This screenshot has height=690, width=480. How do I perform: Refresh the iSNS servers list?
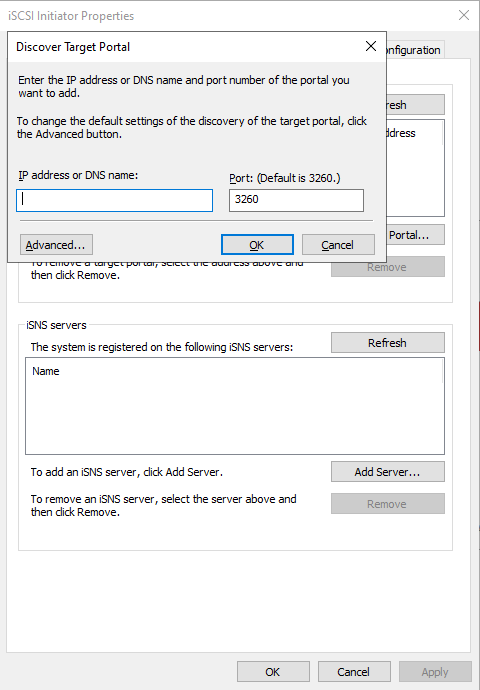(x=388, y=343)
